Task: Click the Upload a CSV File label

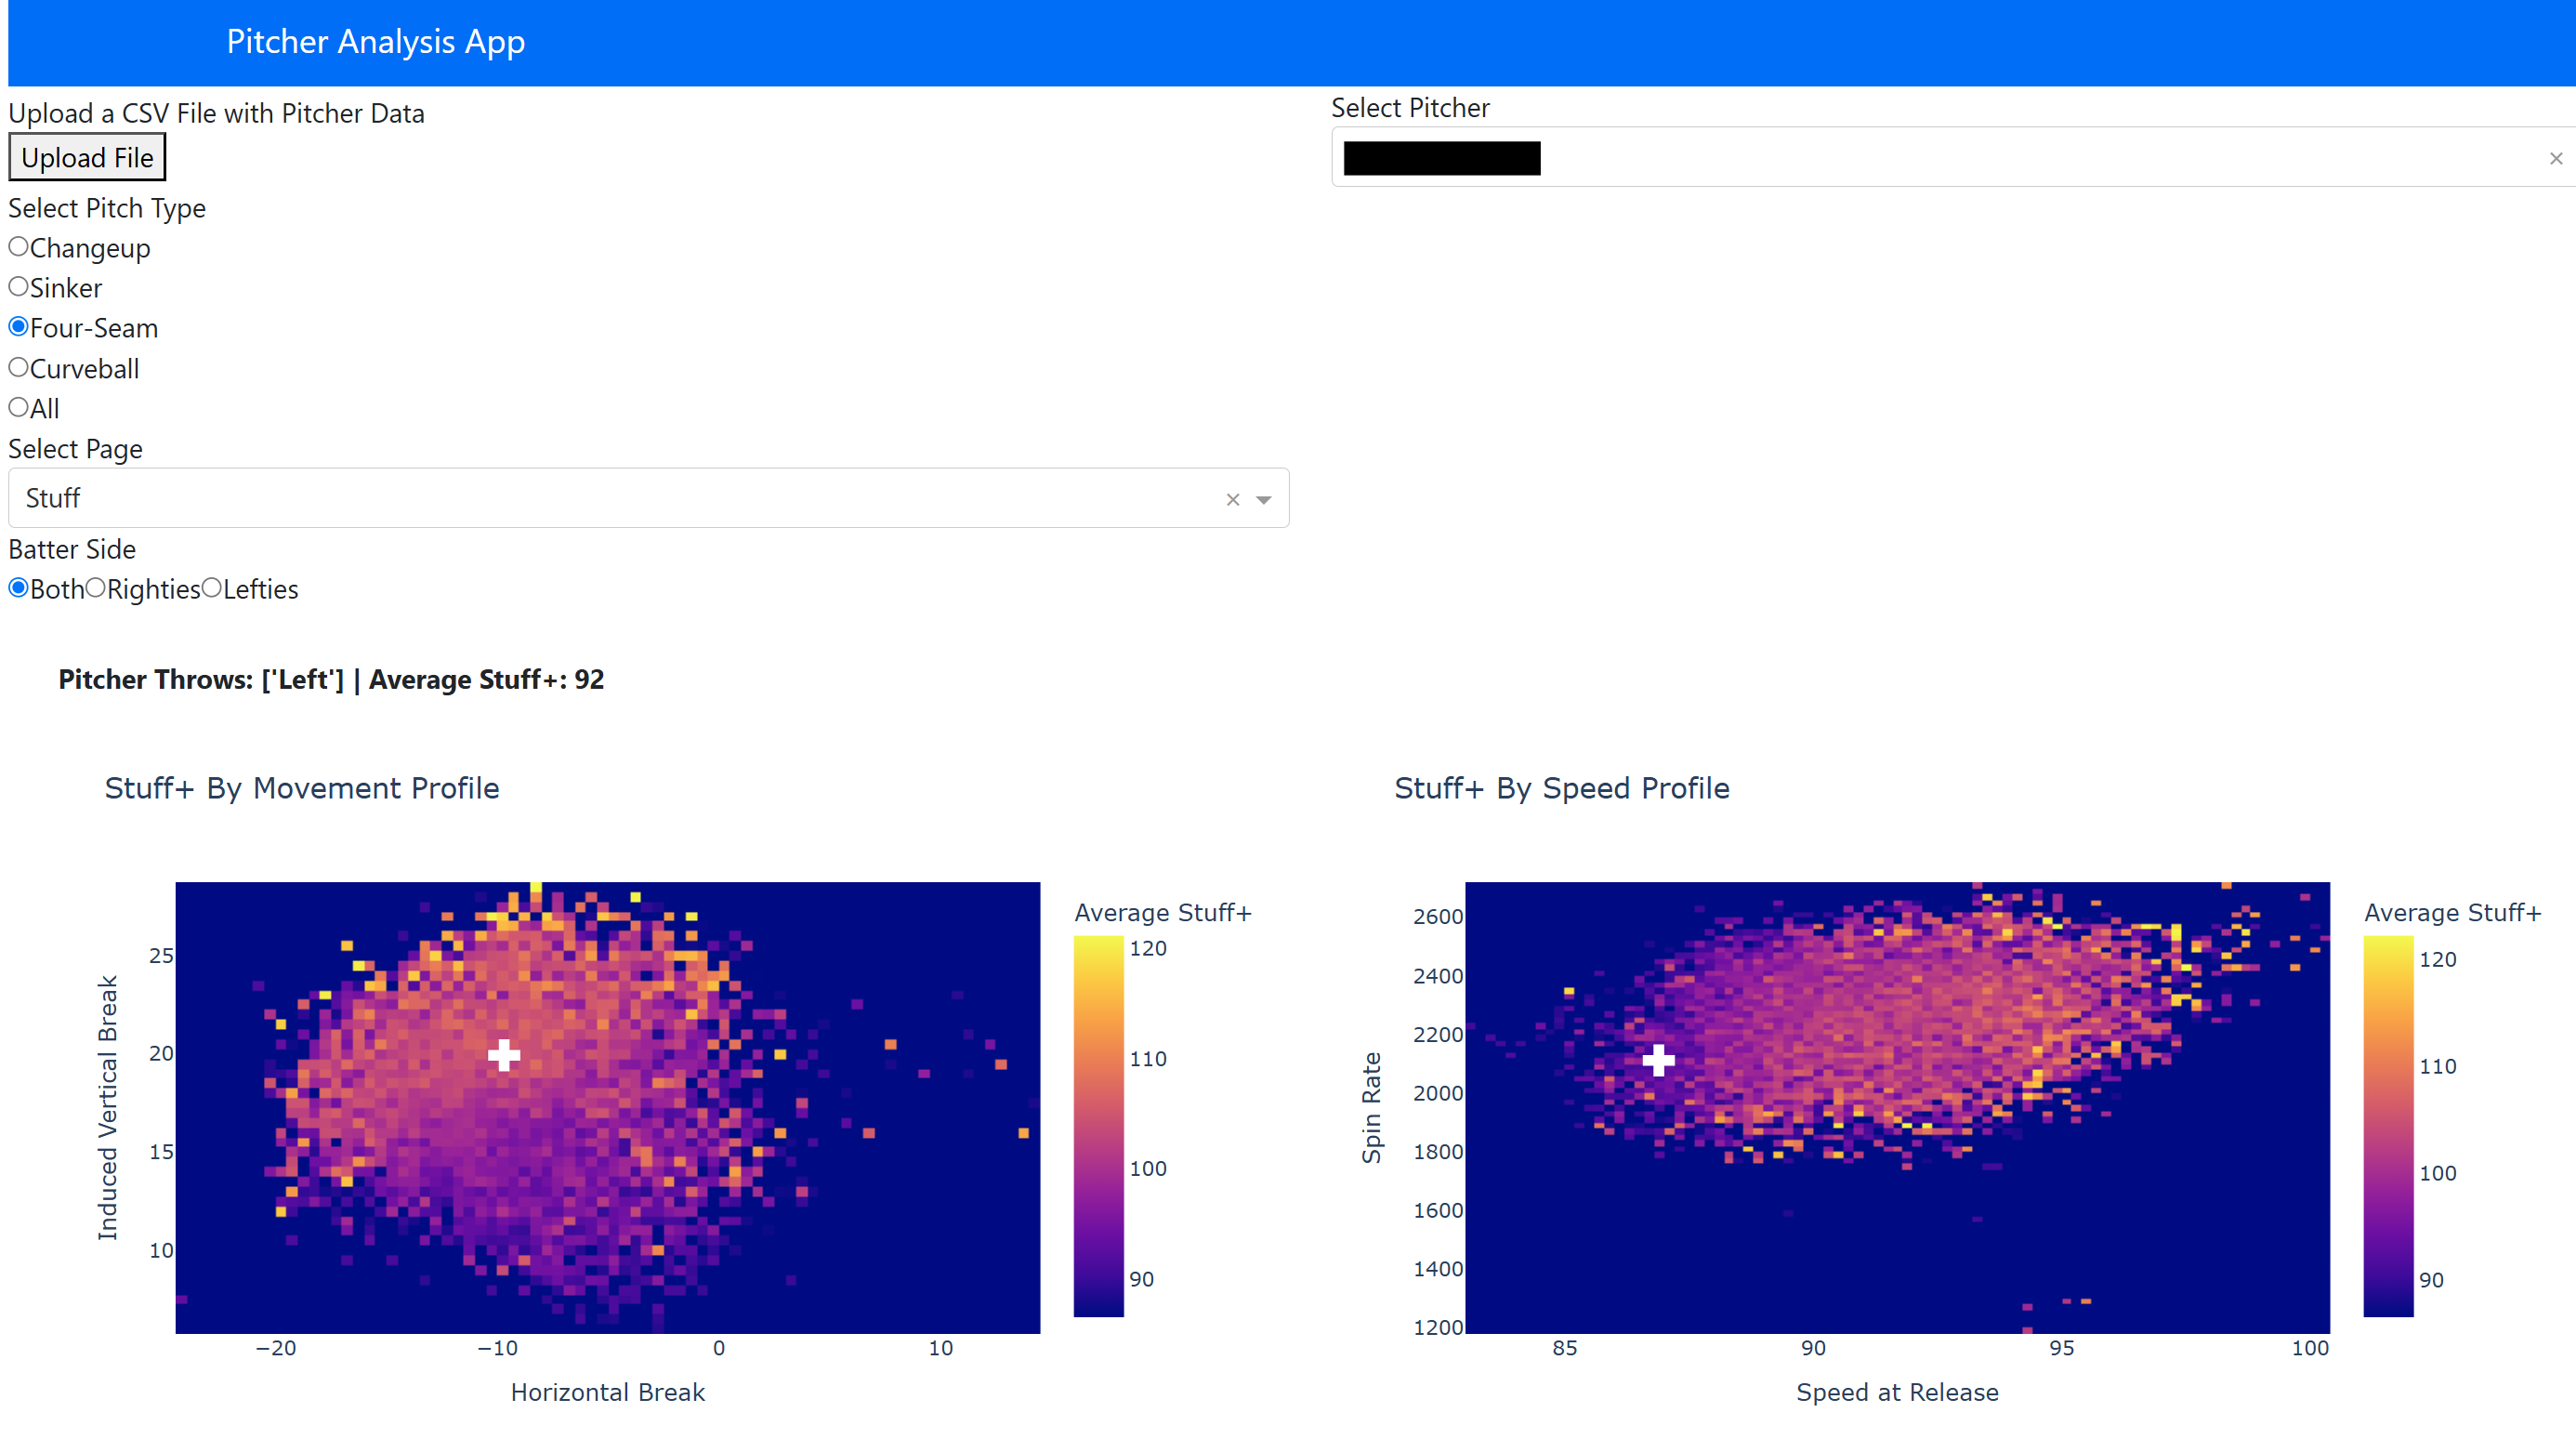Action: coord(216,114)
